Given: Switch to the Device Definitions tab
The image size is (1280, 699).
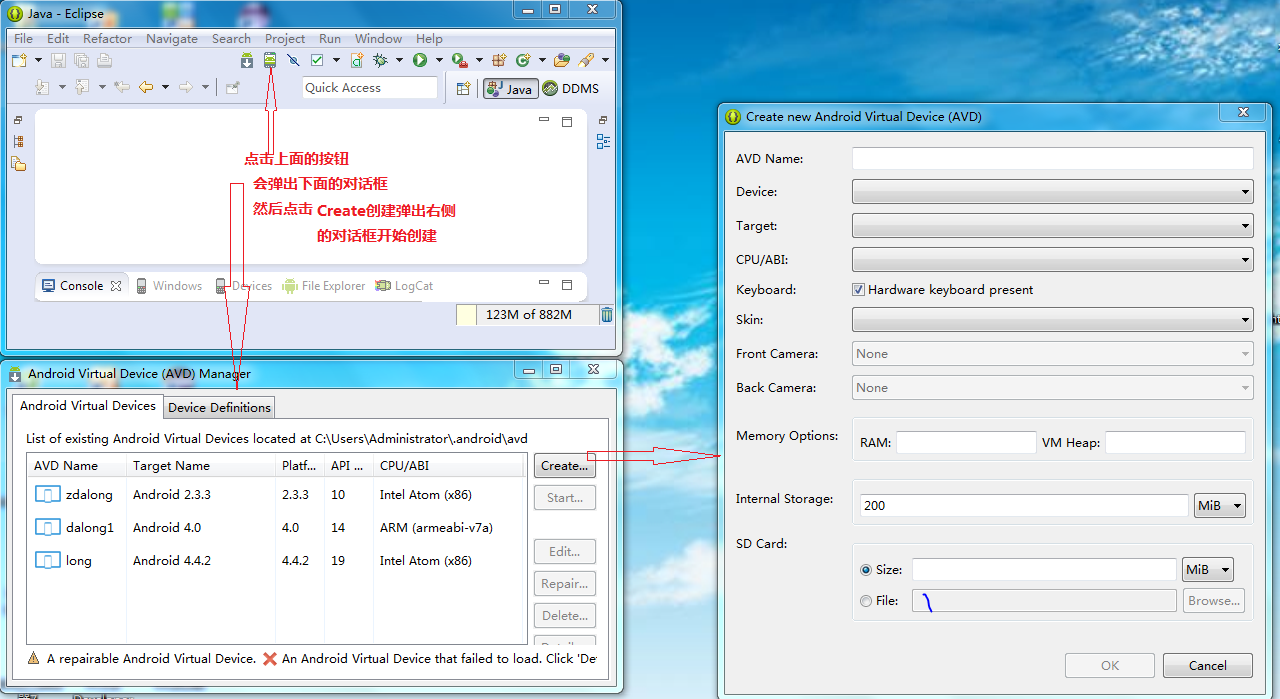Looking at the screenshot, I should coord(219,407).
